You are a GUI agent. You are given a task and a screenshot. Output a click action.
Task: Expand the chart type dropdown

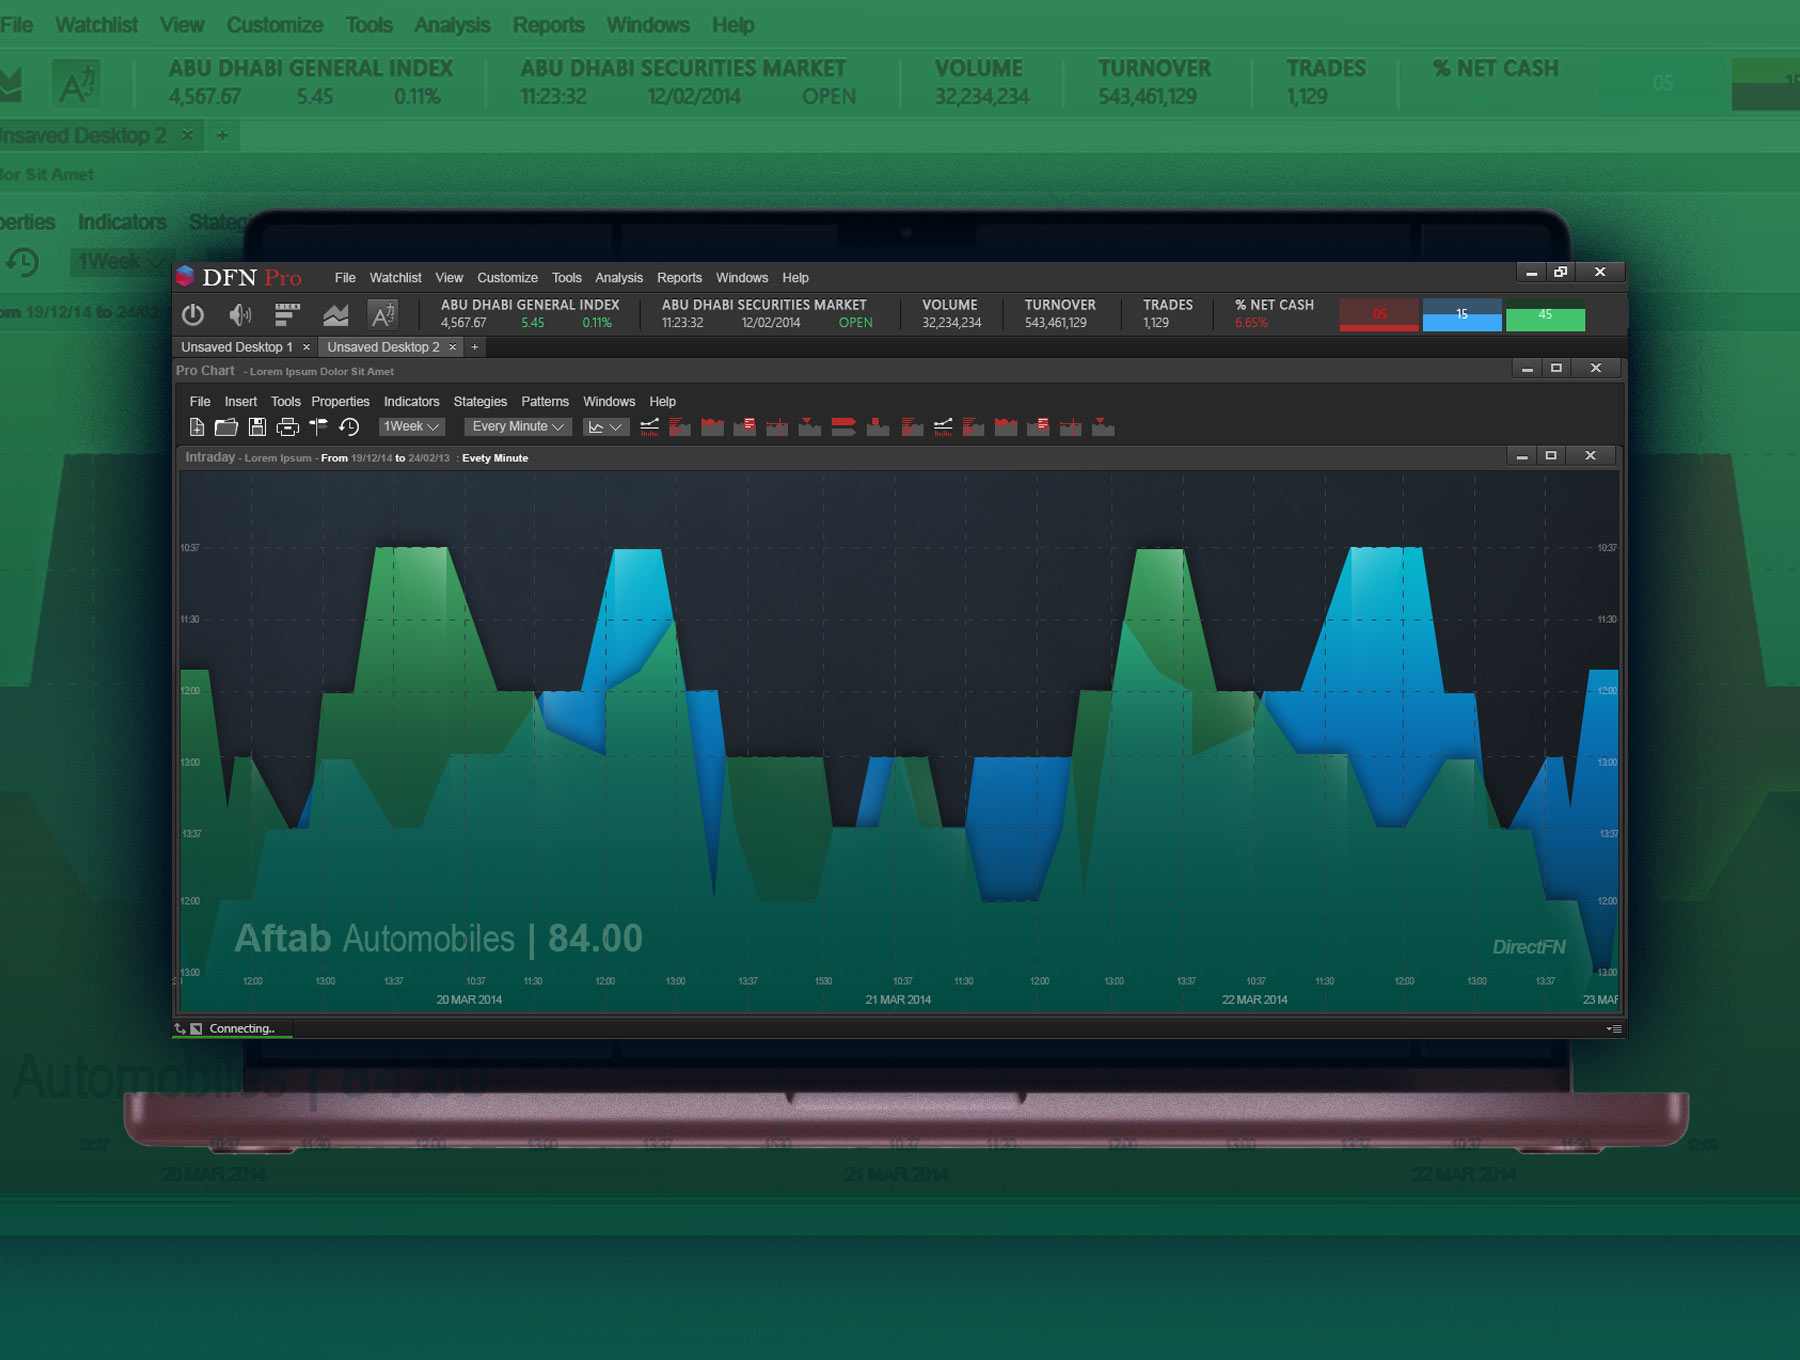pos(605,427)
